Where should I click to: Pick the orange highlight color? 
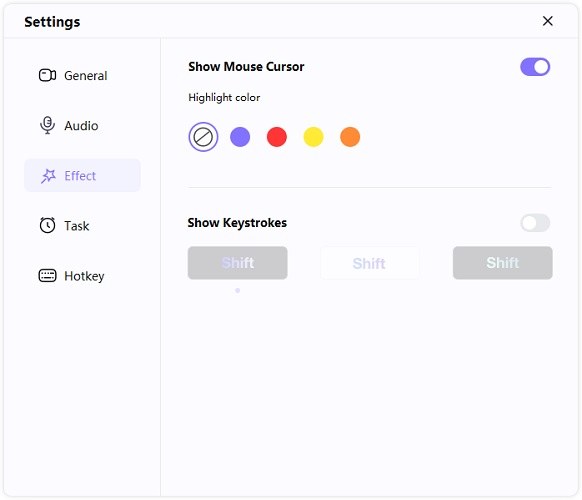pyautogui.click(x=350, y=137)
